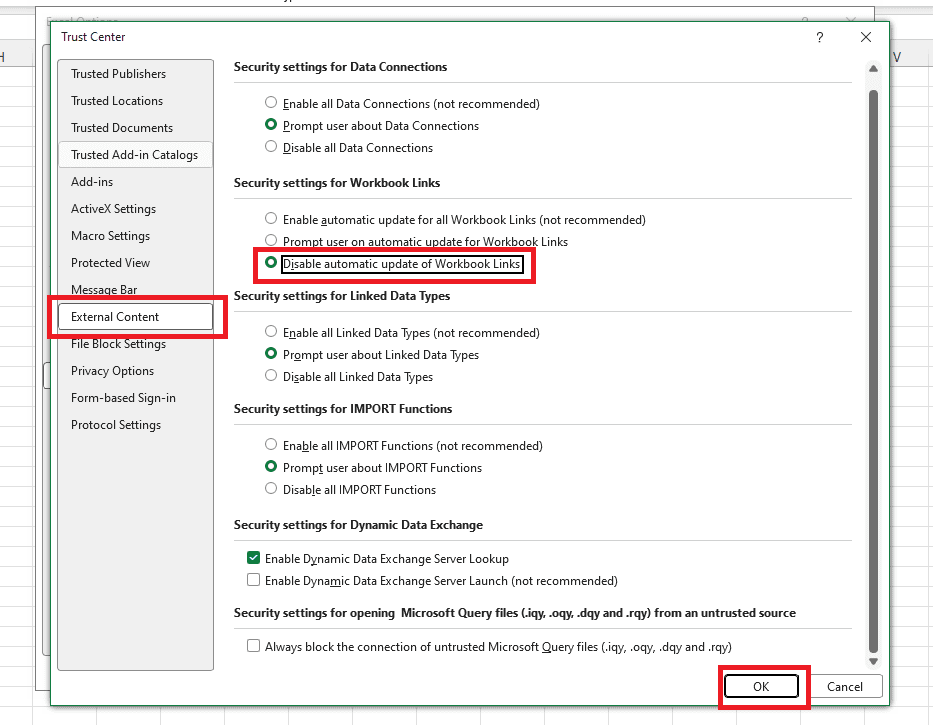The height and width of the screenshot is (725, 933).
Task: Select Disable all IMPORT Functions
Action: 271,489
